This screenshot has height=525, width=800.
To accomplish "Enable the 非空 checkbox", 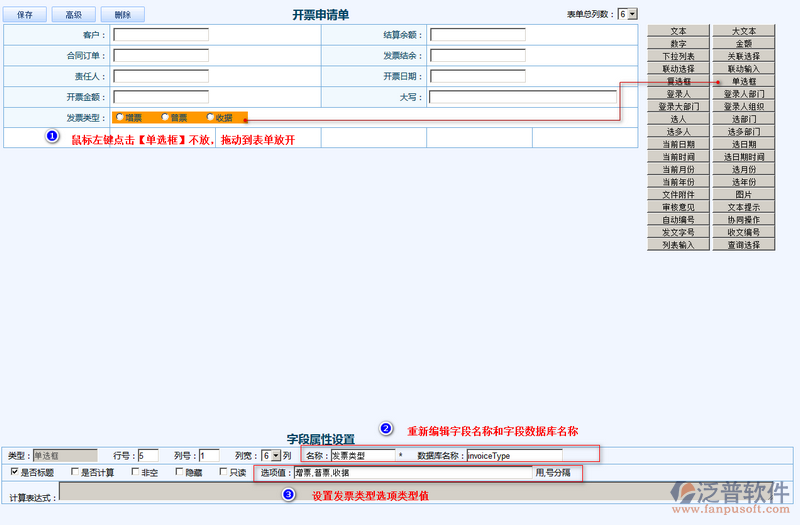I will [135, 472].
